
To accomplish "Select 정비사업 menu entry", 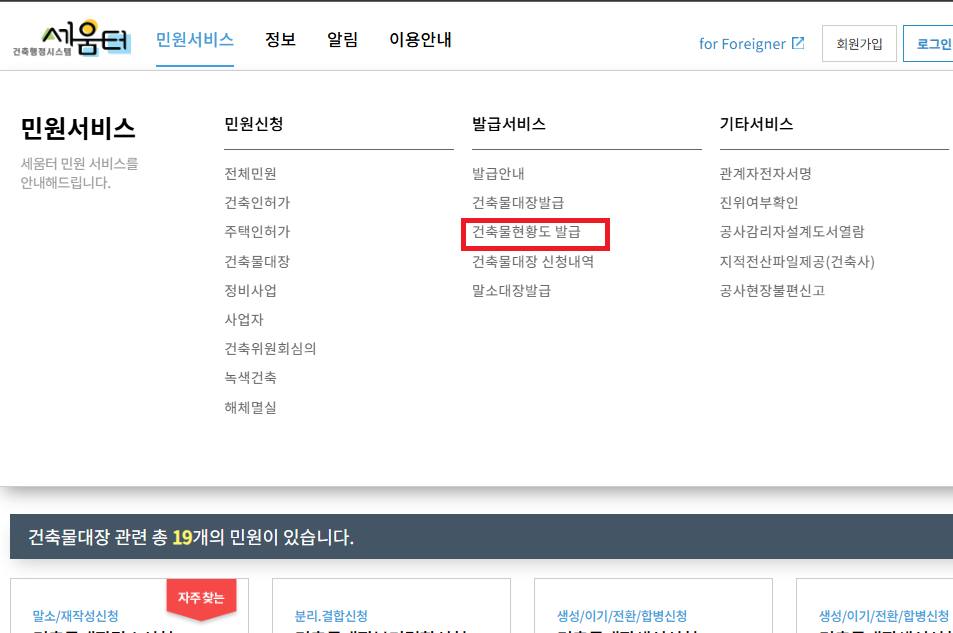I will point(250,291).
